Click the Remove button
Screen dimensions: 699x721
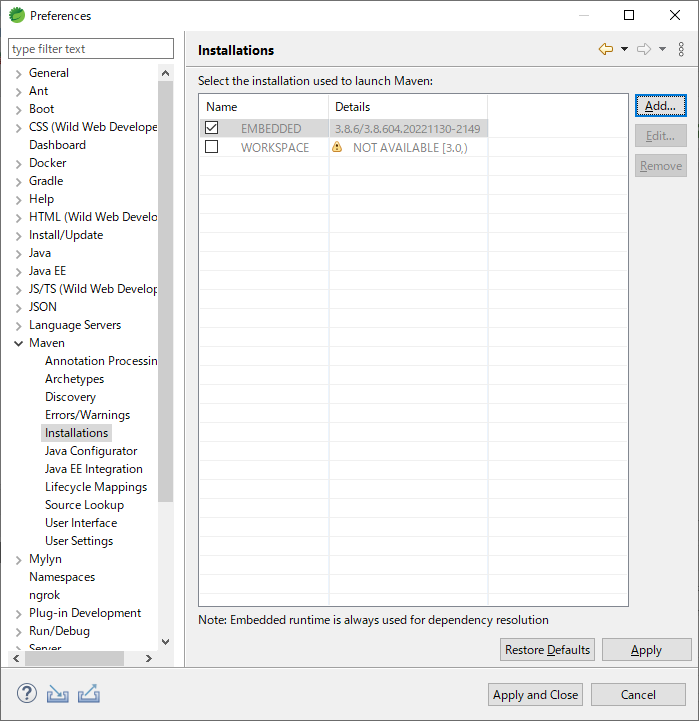click(660, 166)
